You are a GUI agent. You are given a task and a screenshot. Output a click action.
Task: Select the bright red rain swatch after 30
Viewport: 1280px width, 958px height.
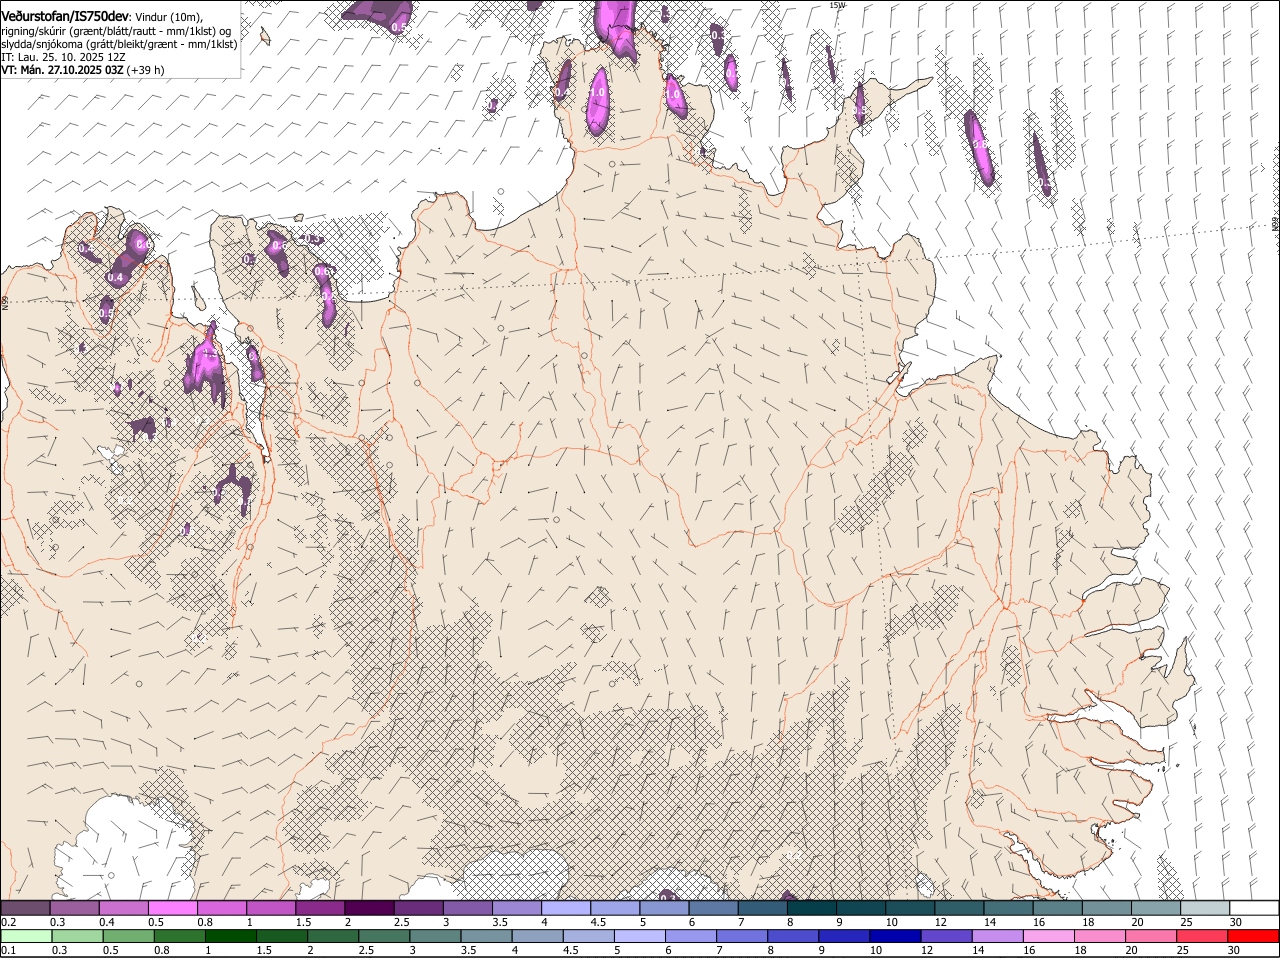point(1253,936)
